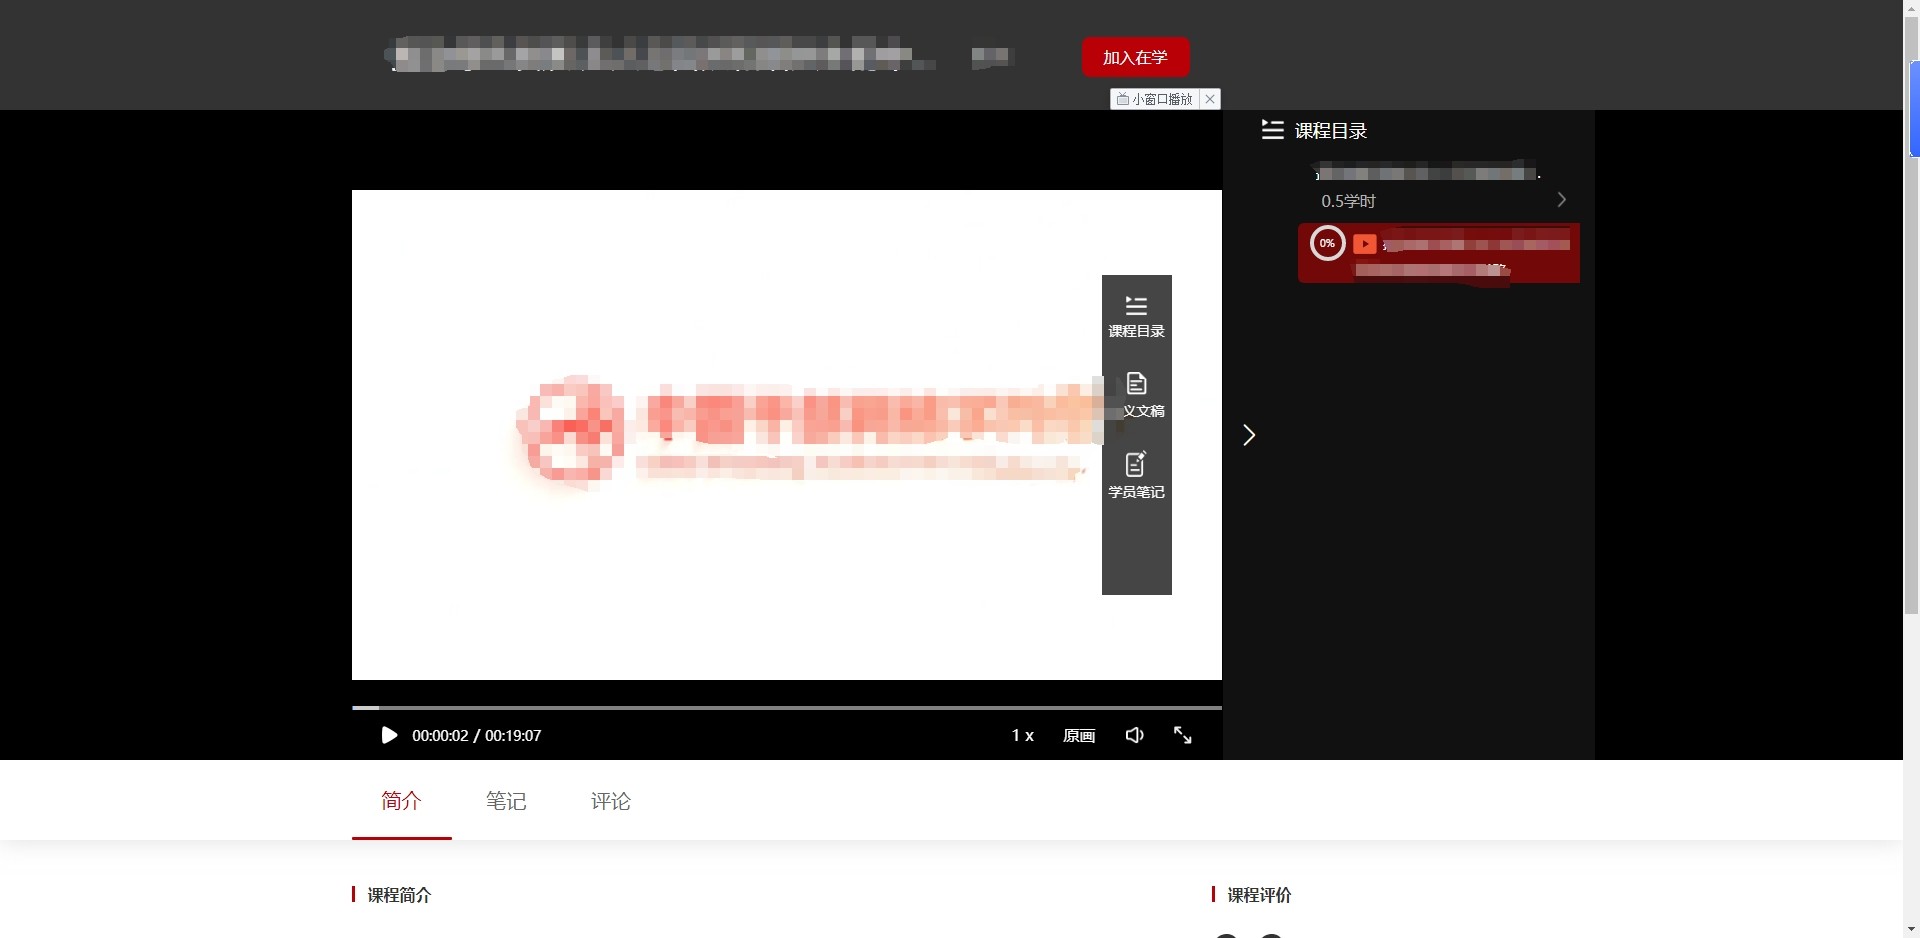Click the red video icon in course item
Screen dimensions: 1920x938
1364,244
